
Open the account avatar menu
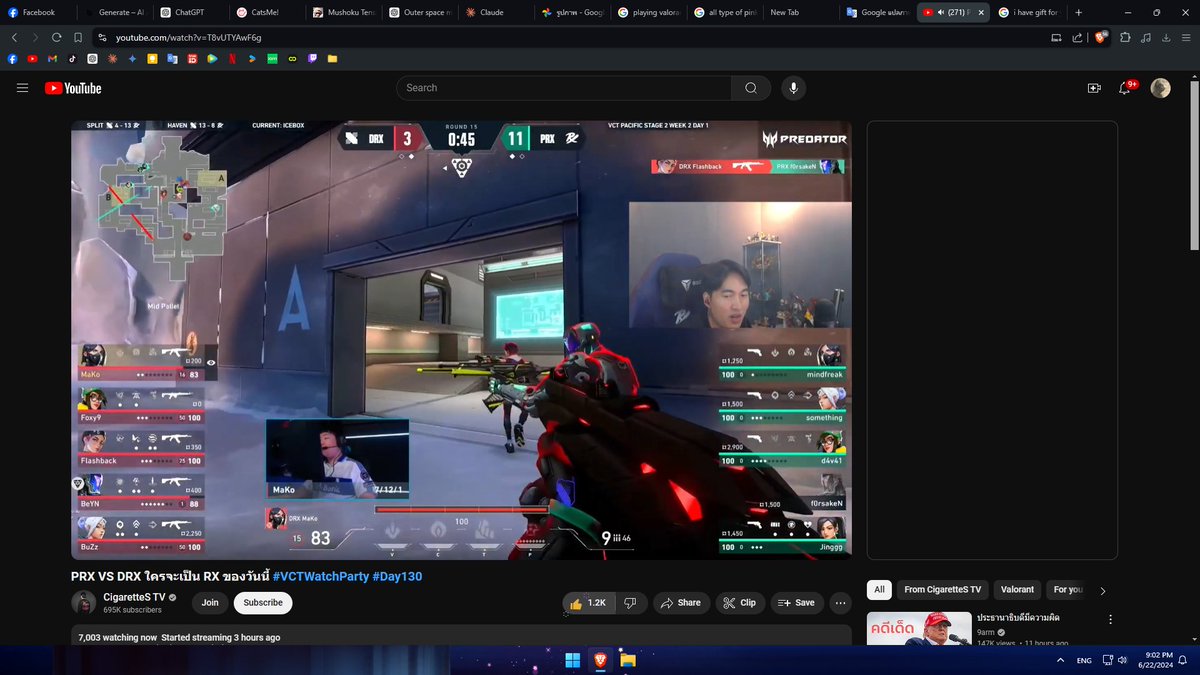coord(1160,88)
